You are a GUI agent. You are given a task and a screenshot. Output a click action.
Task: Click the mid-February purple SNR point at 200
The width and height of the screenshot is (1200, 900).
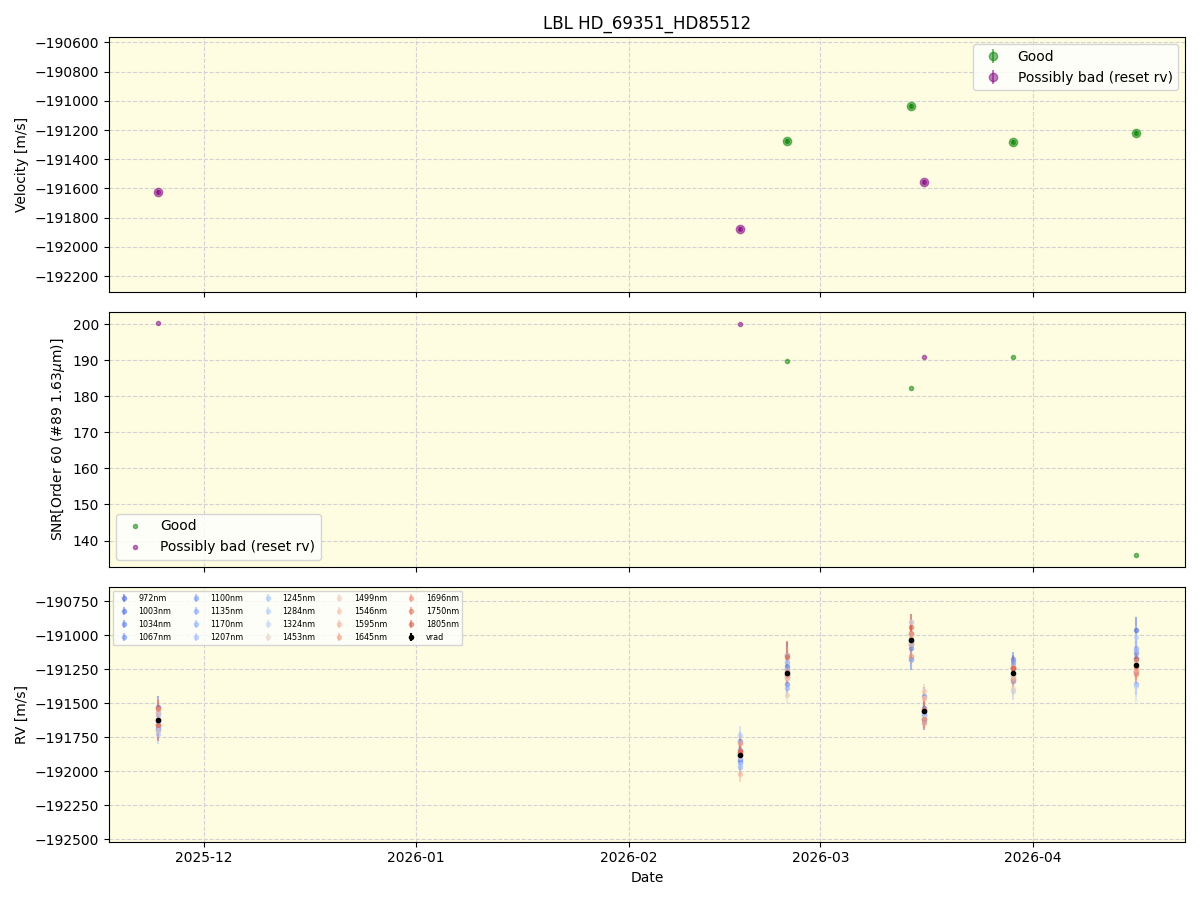(x=740, y=324)
